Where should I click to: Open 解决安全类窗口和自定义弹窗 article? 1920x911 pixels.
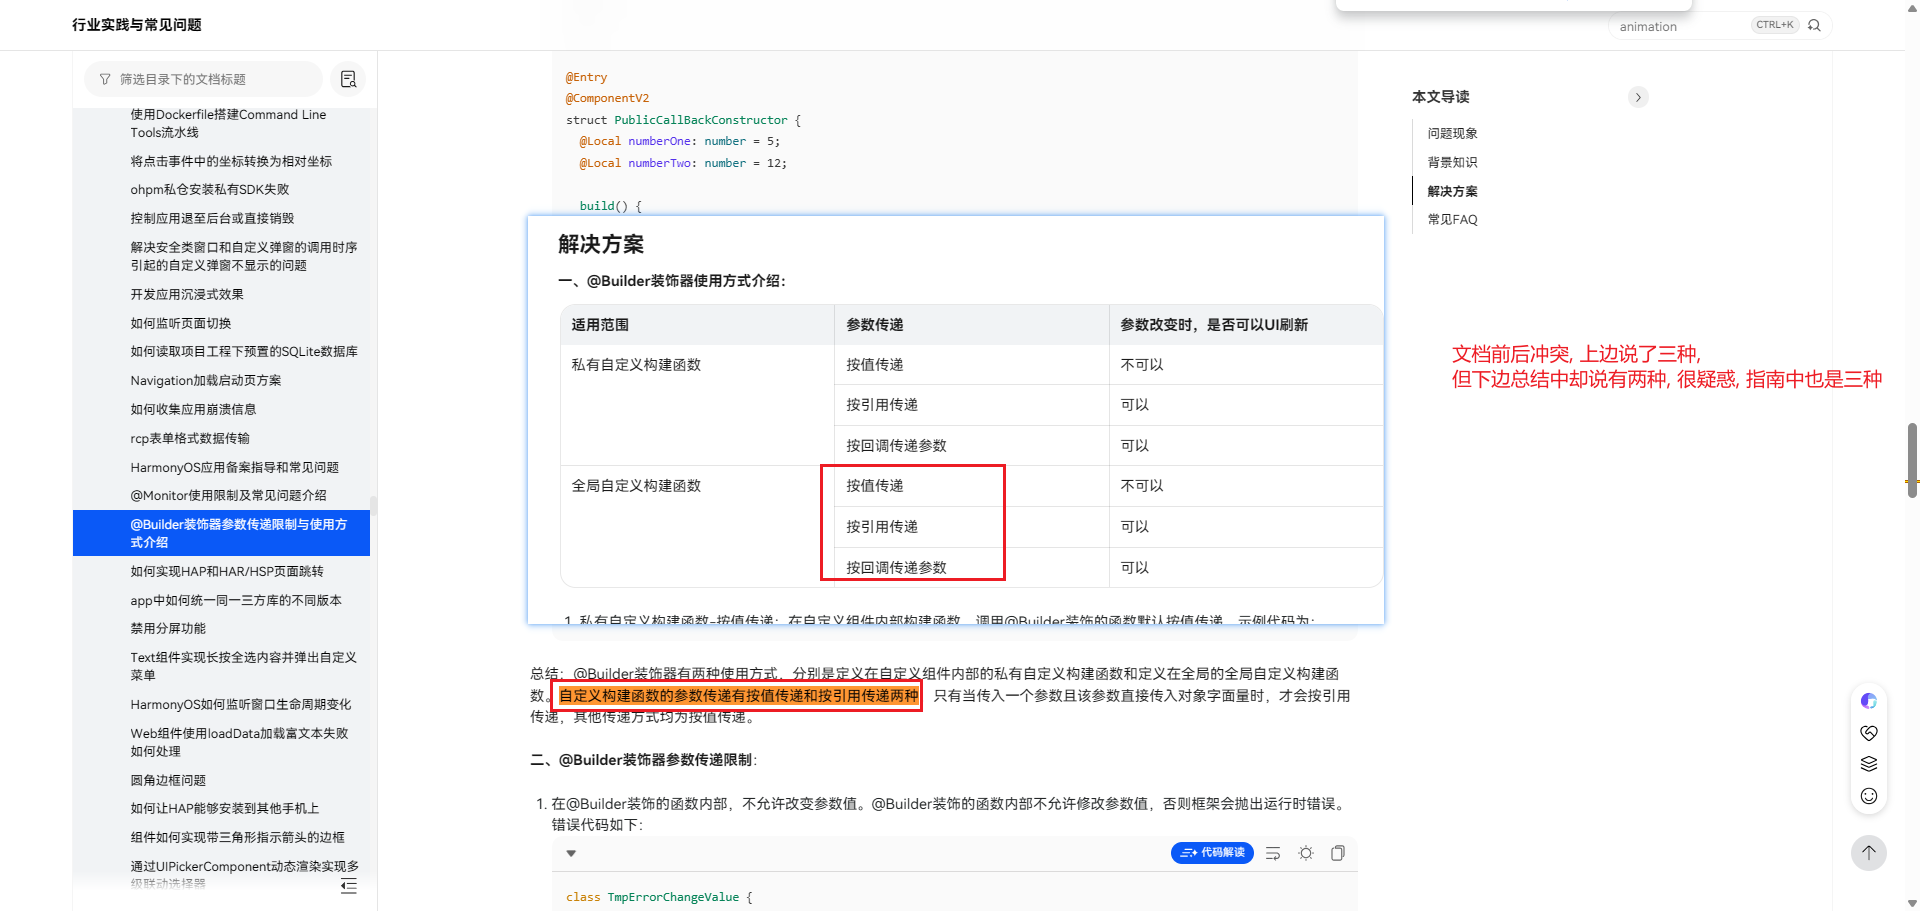(x=243, y=256)
